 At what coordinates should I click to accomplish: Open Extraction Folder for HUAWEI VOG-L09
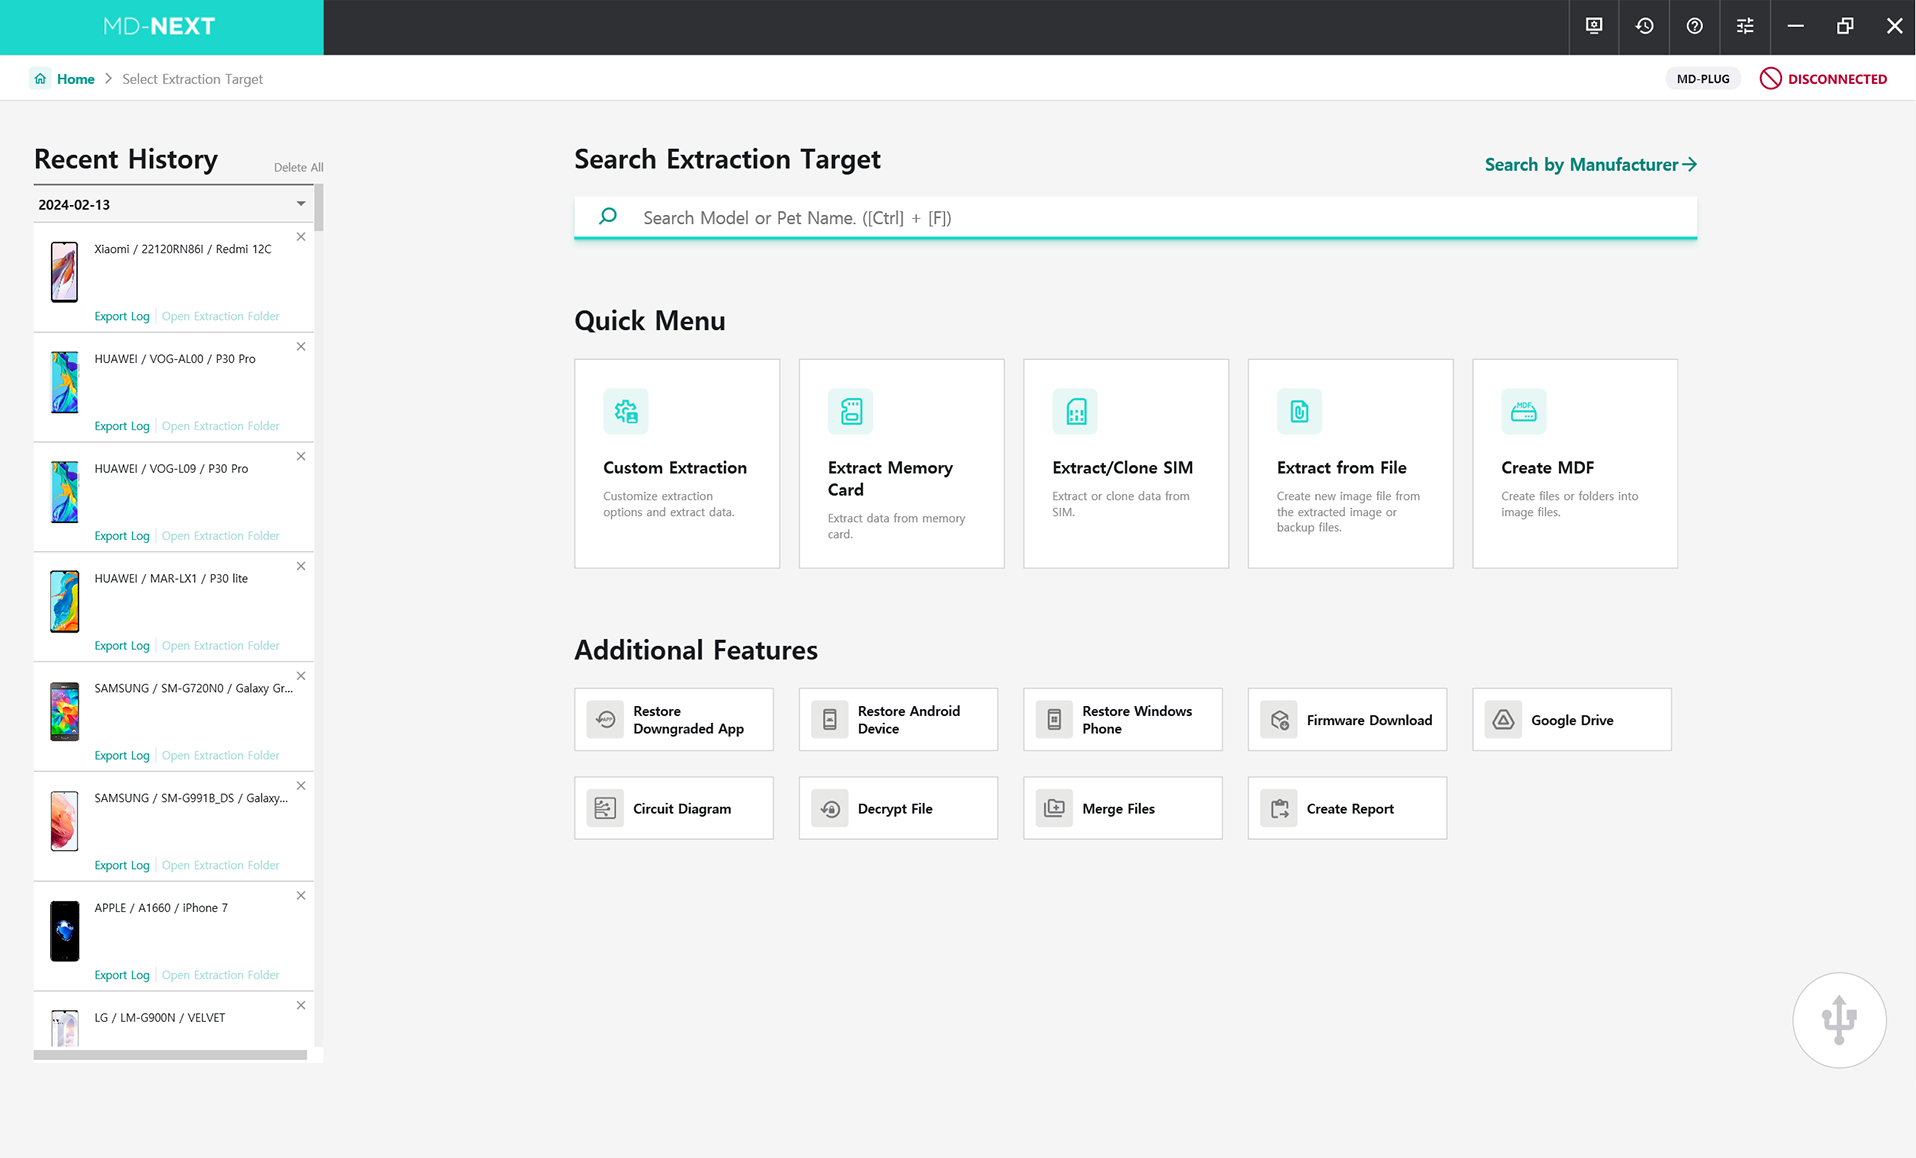pos(220,536)
